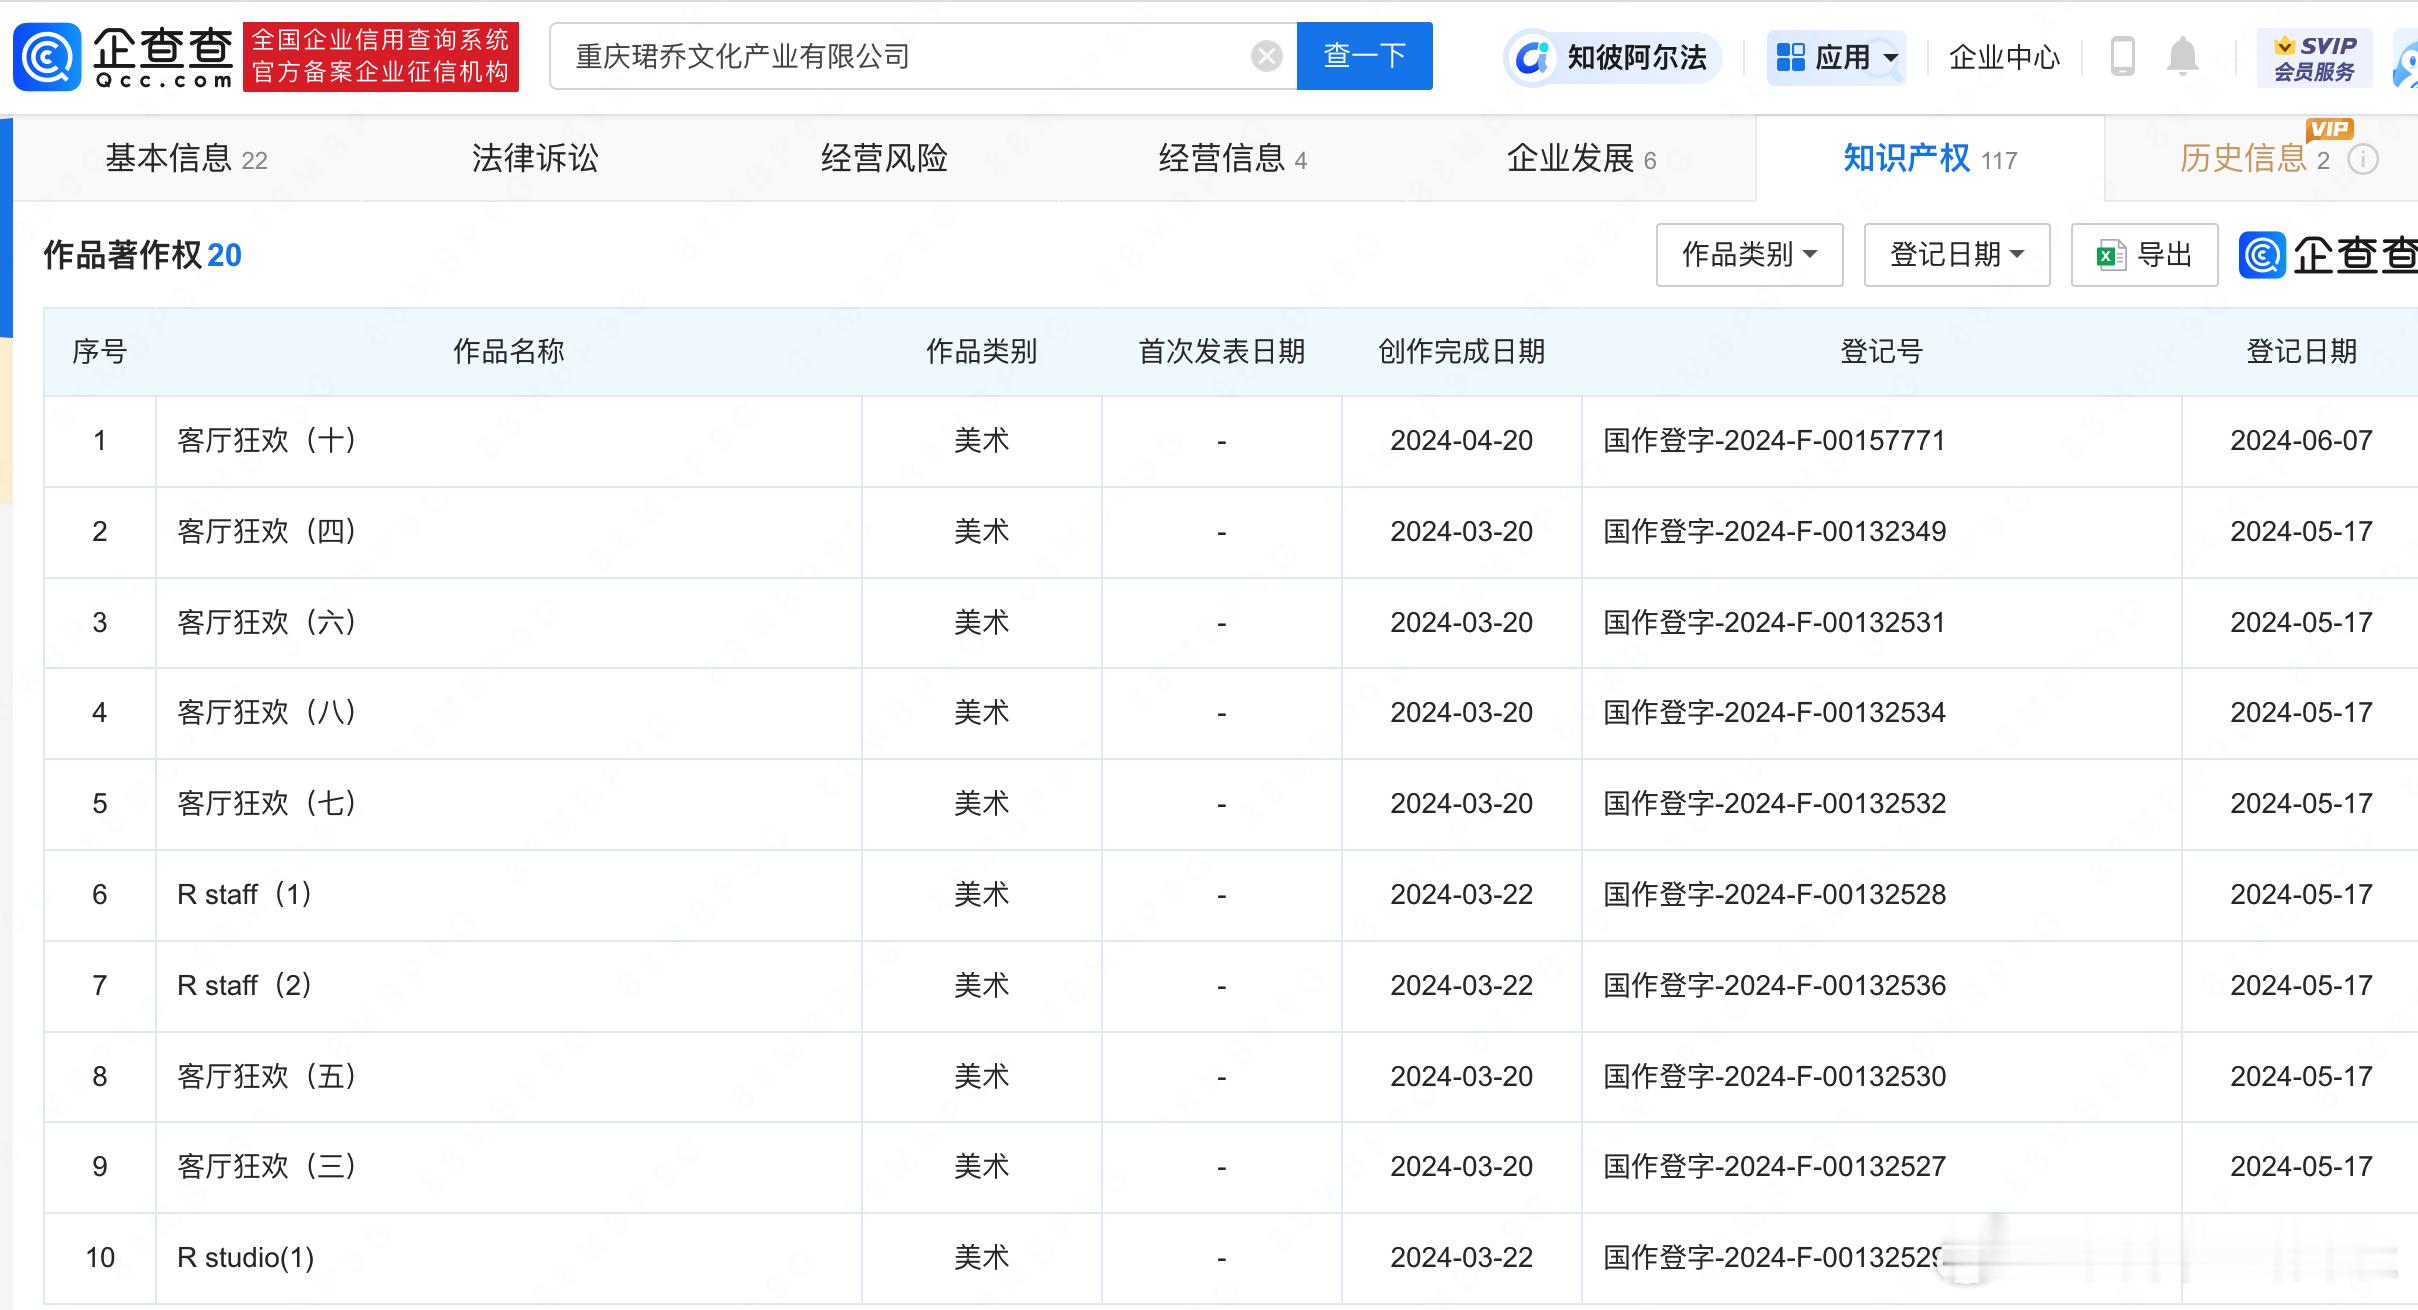This screenshot has height=1310, width=2418.
Task: Click the 创作完成日期 column header
Action: point(1461,352)
